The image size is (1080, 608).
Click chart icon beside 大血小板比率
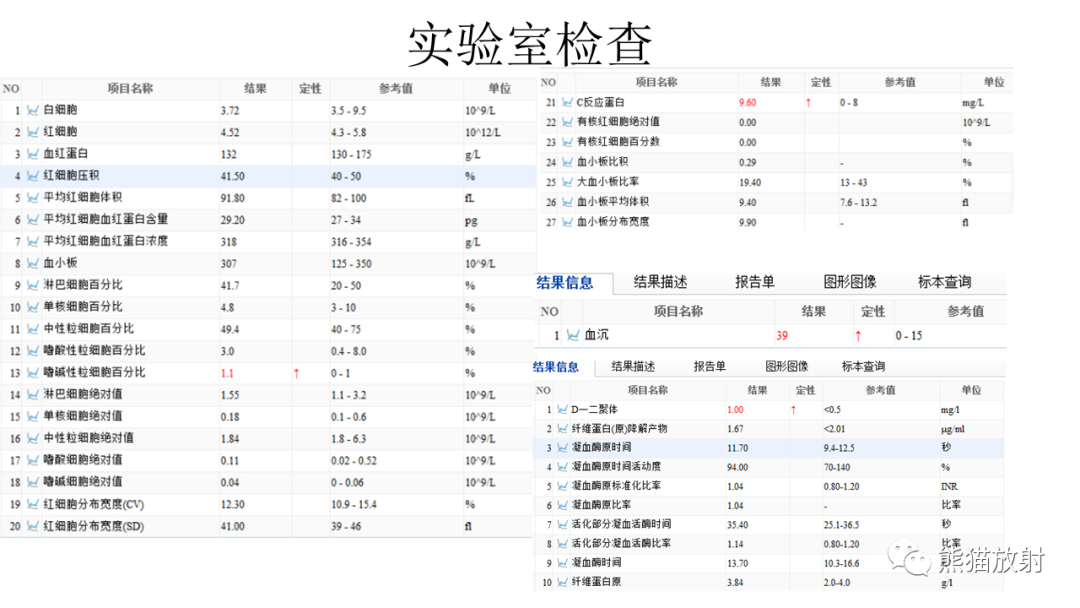pyautogui.click(x=567, y=182)
